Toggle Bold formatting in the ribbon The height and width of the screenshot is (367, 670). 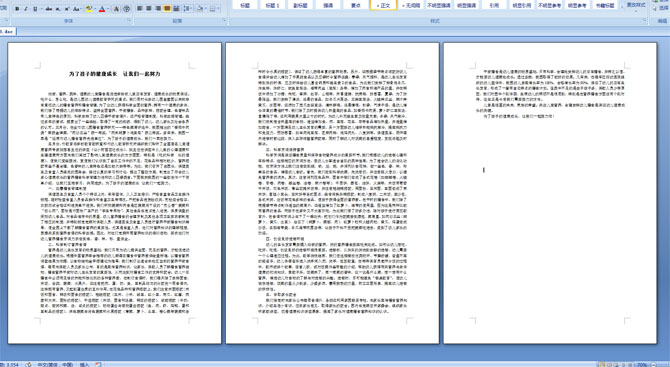click(x=17, y=9)
